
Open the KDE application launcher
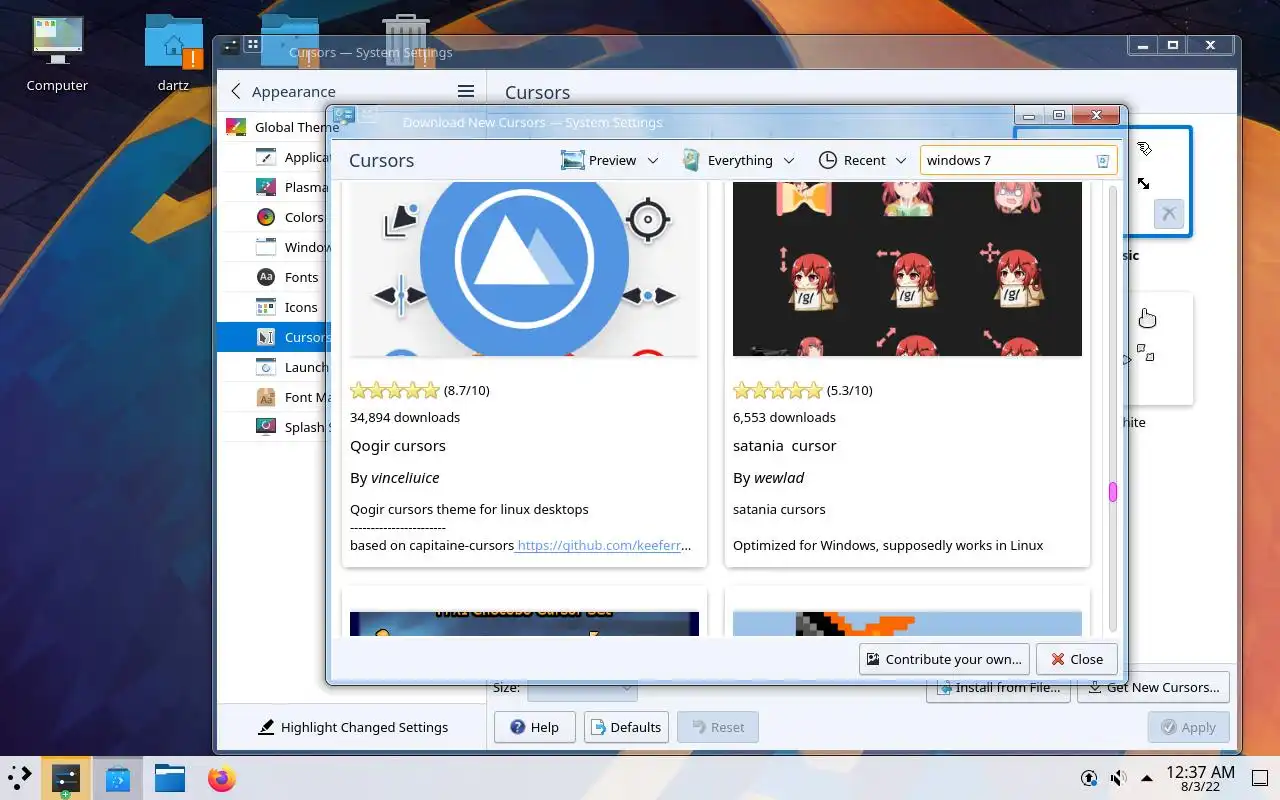[x=20, y=778]
